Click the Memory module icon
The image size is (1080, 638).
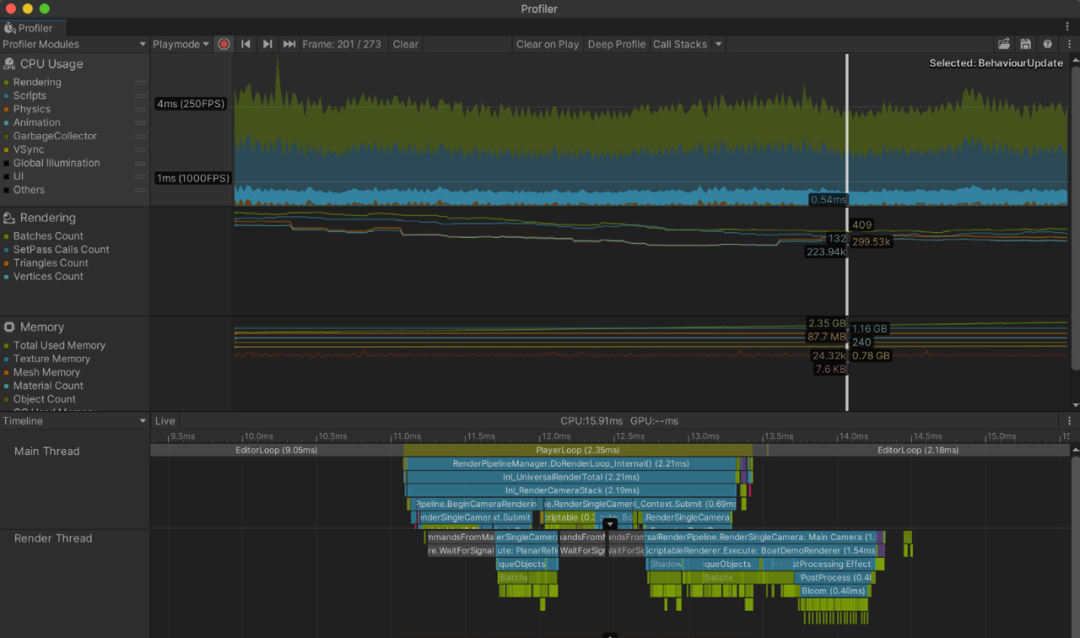pyautogui.click(x=9, y=327)
